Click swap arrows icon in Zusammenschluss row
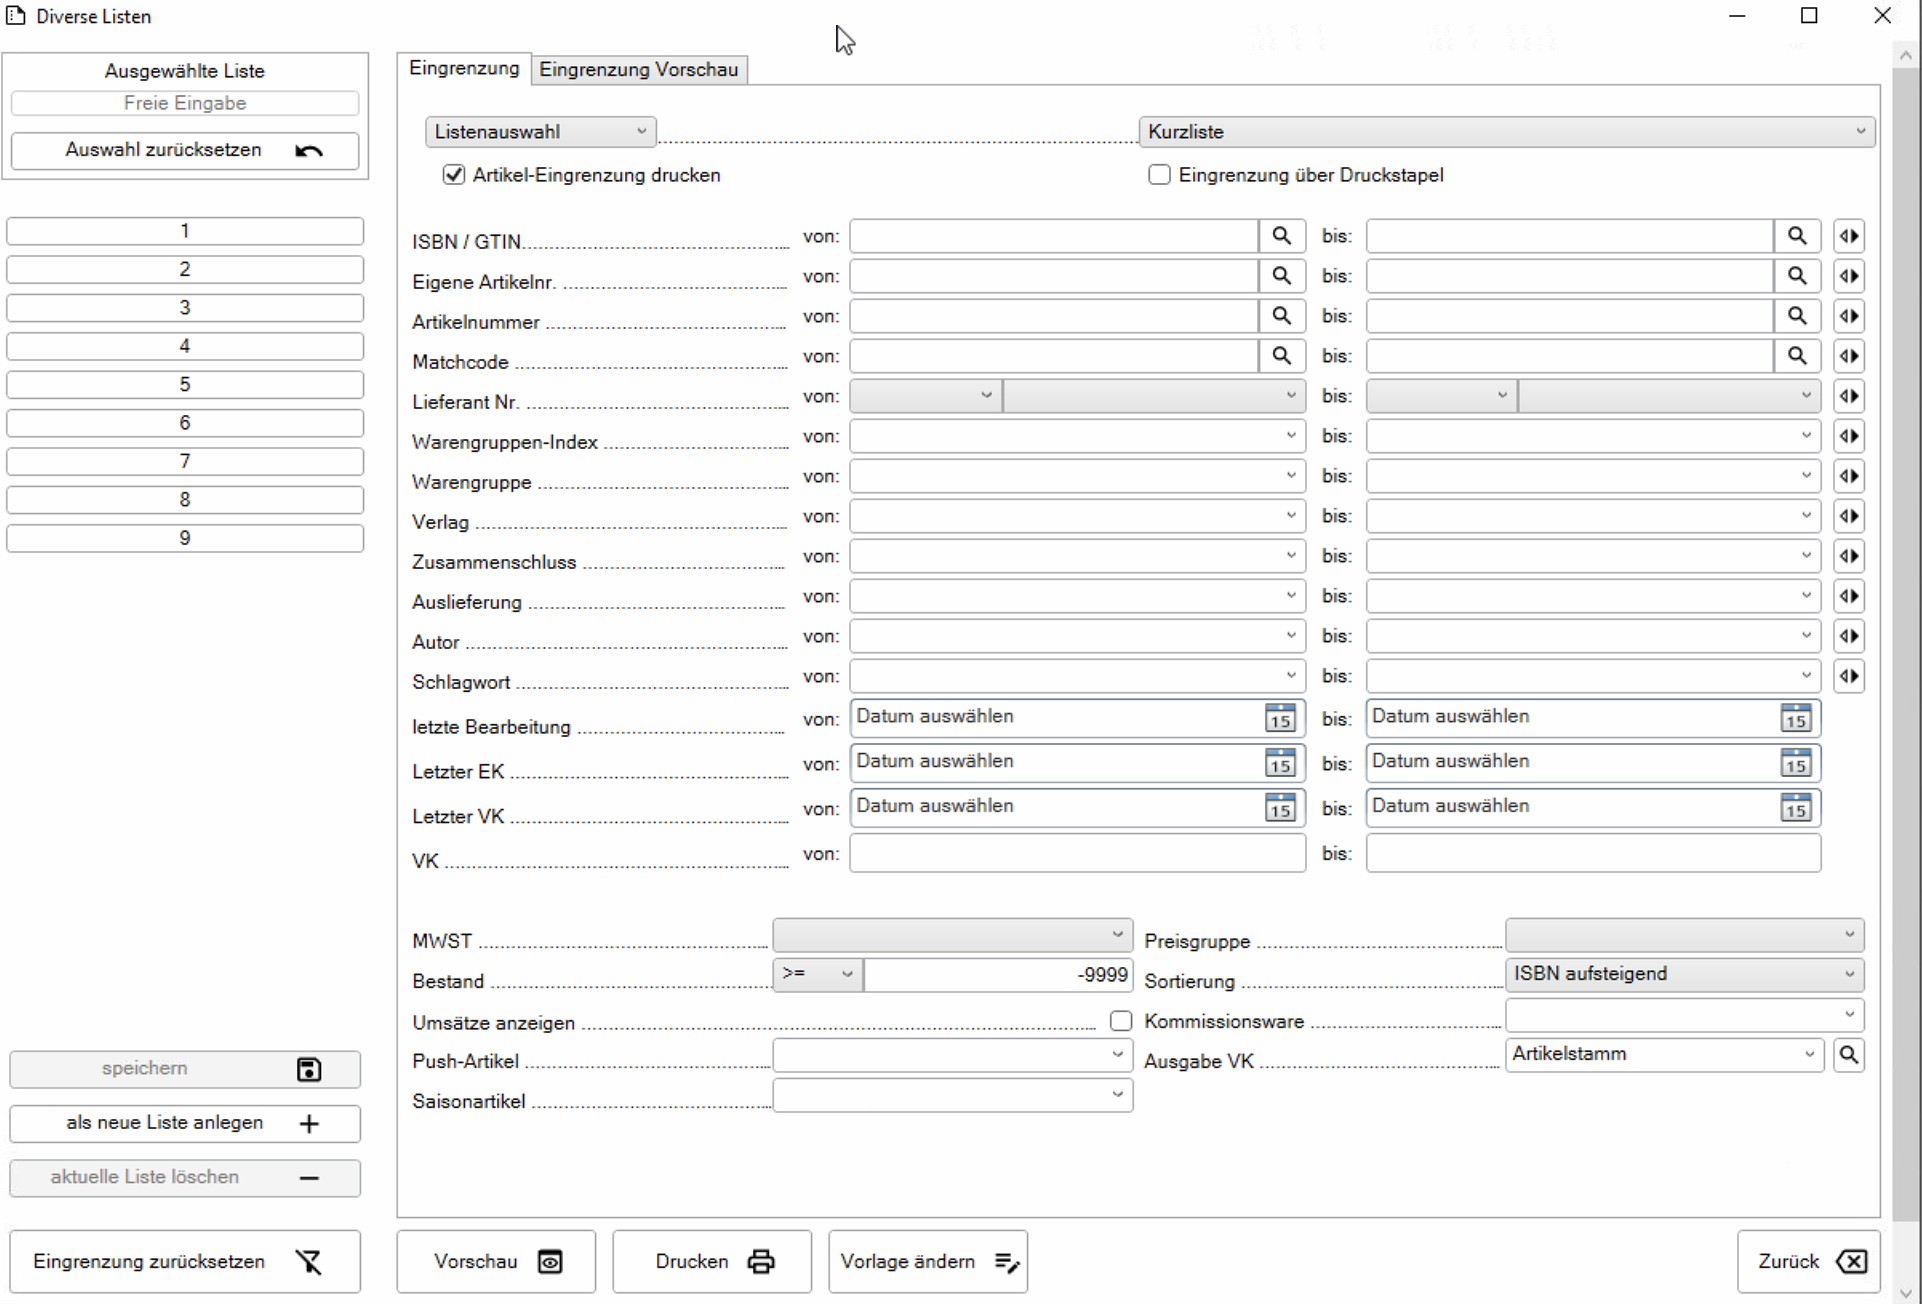This screenshot has width=1922, height=1304. point(1849,556)
